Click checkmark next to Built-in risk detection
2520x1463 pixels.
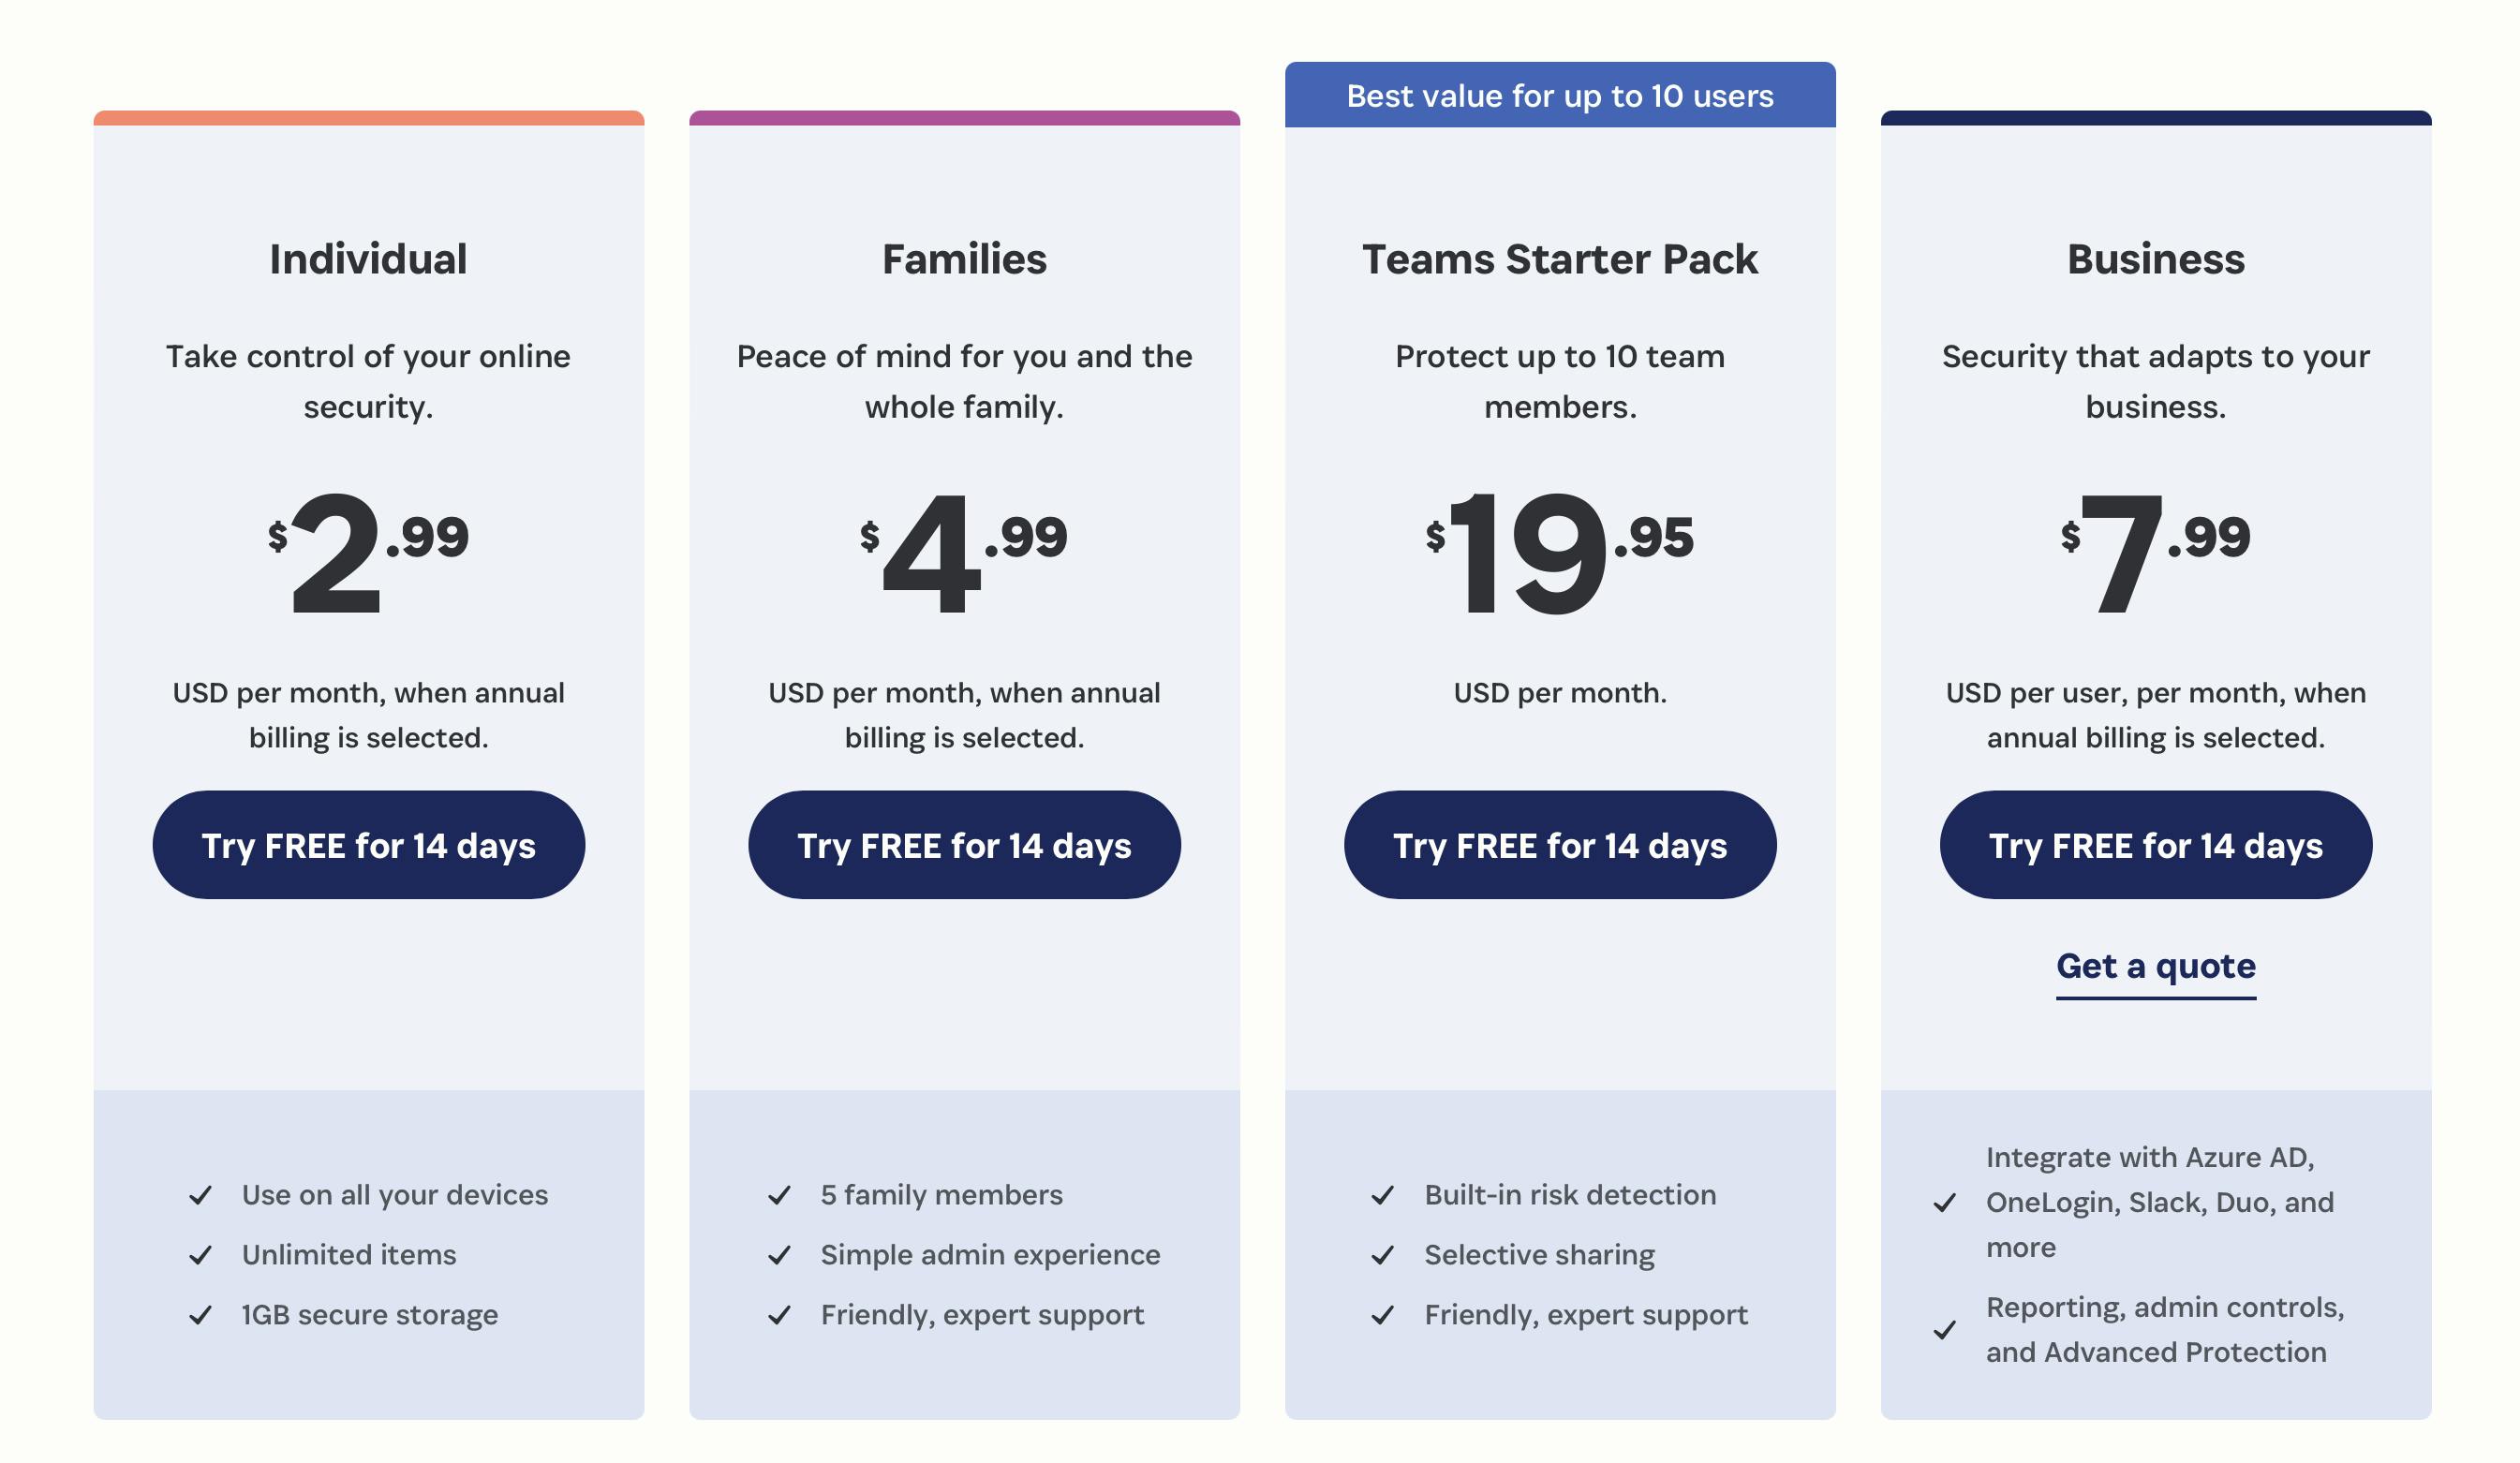coord(1382,1195)
